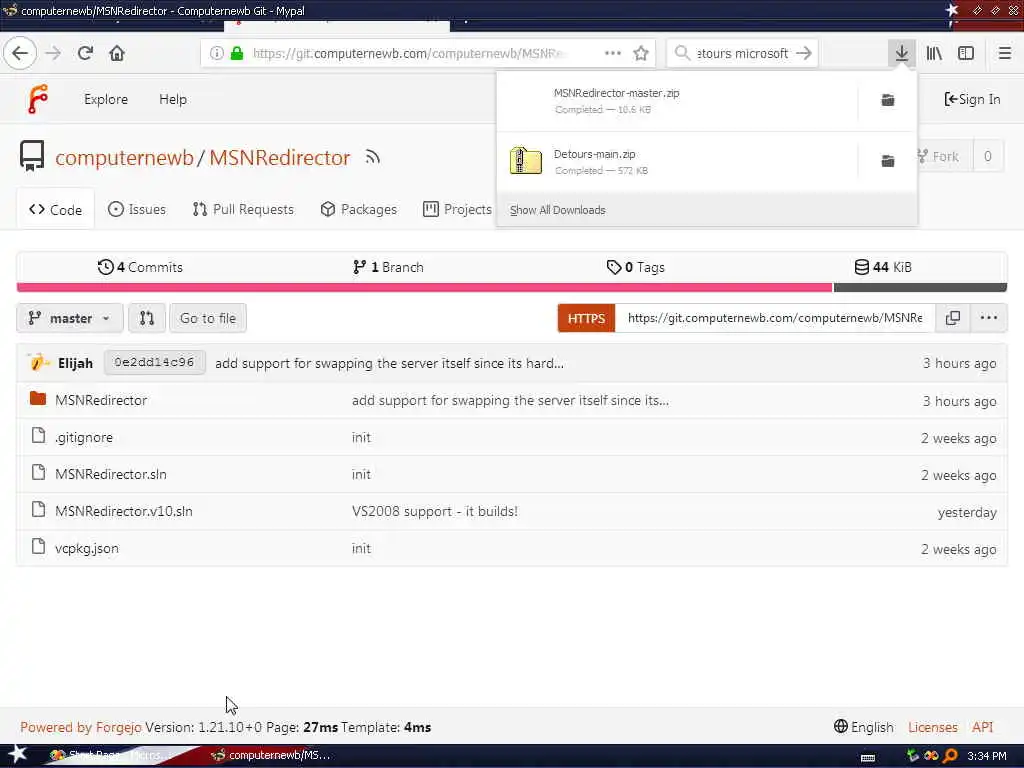
Task: Open the browser hamburger menu
Action: coord(1004,53)
